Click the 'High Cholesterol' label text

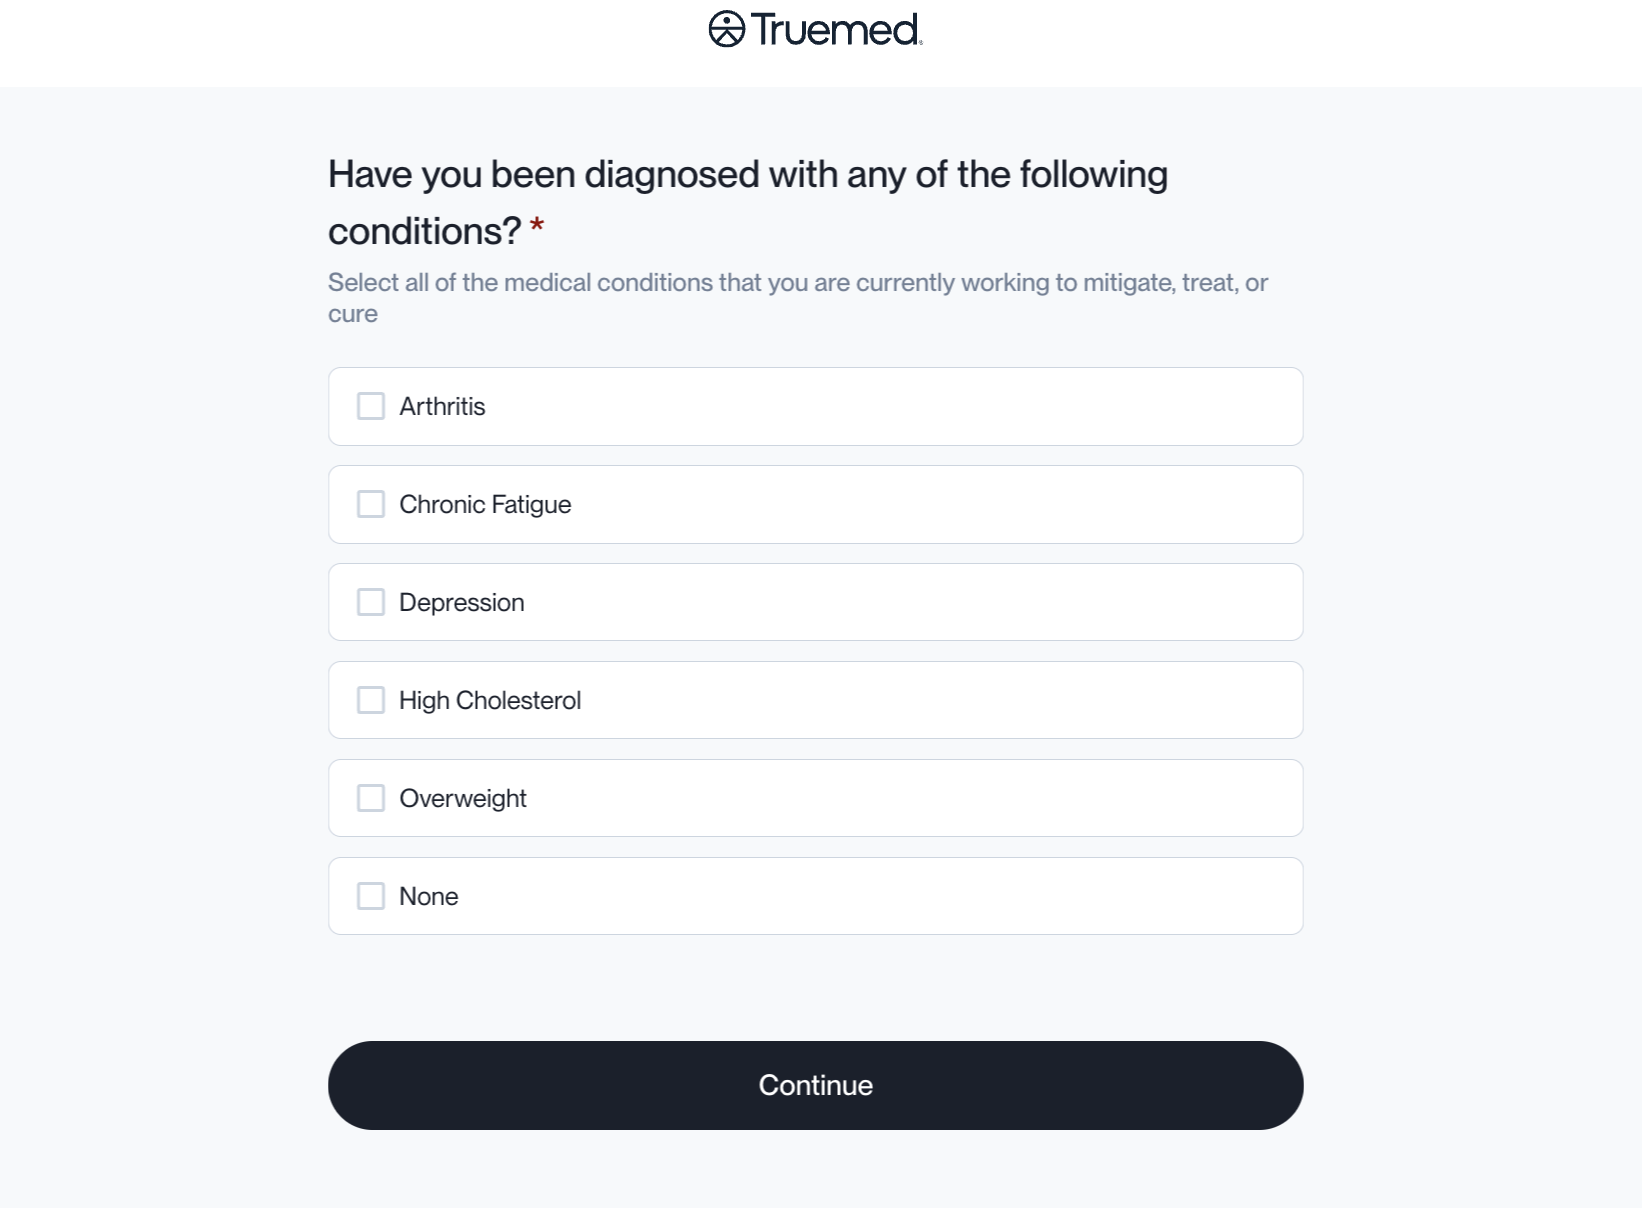pyautogui.click(x=490, y=701)
